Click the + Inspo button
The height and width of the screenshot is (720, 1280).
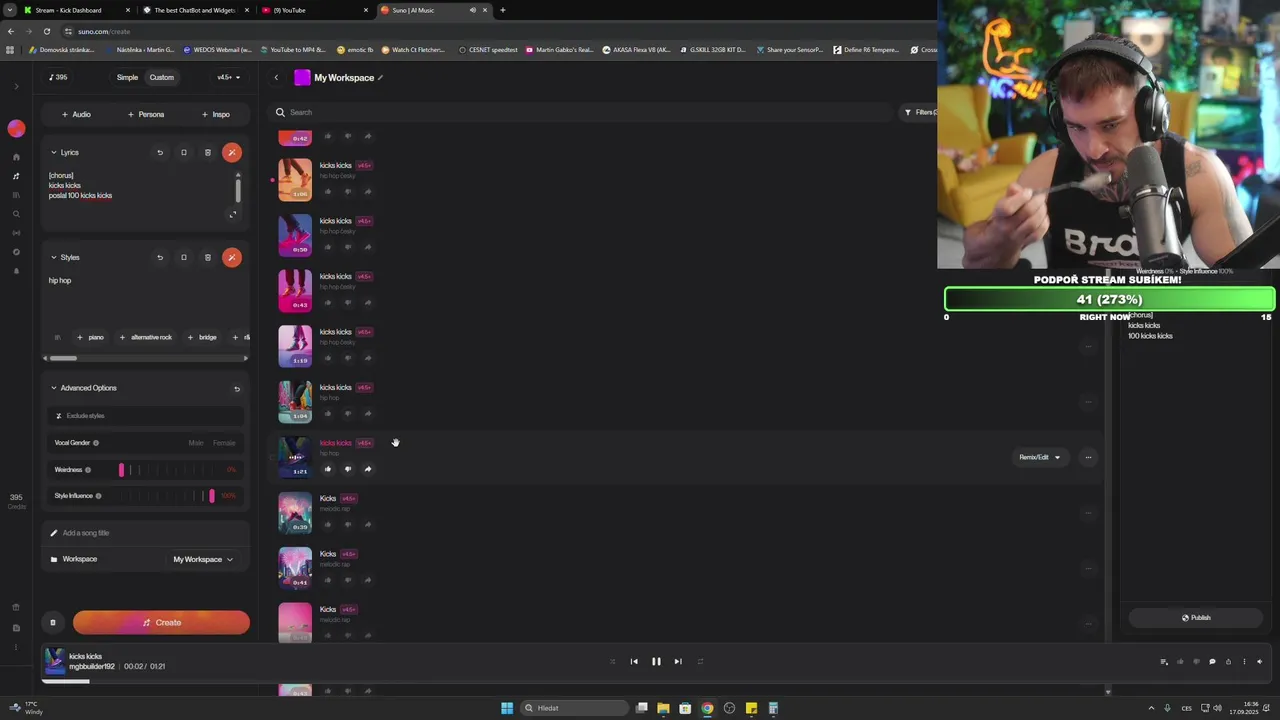coord(216,115)
